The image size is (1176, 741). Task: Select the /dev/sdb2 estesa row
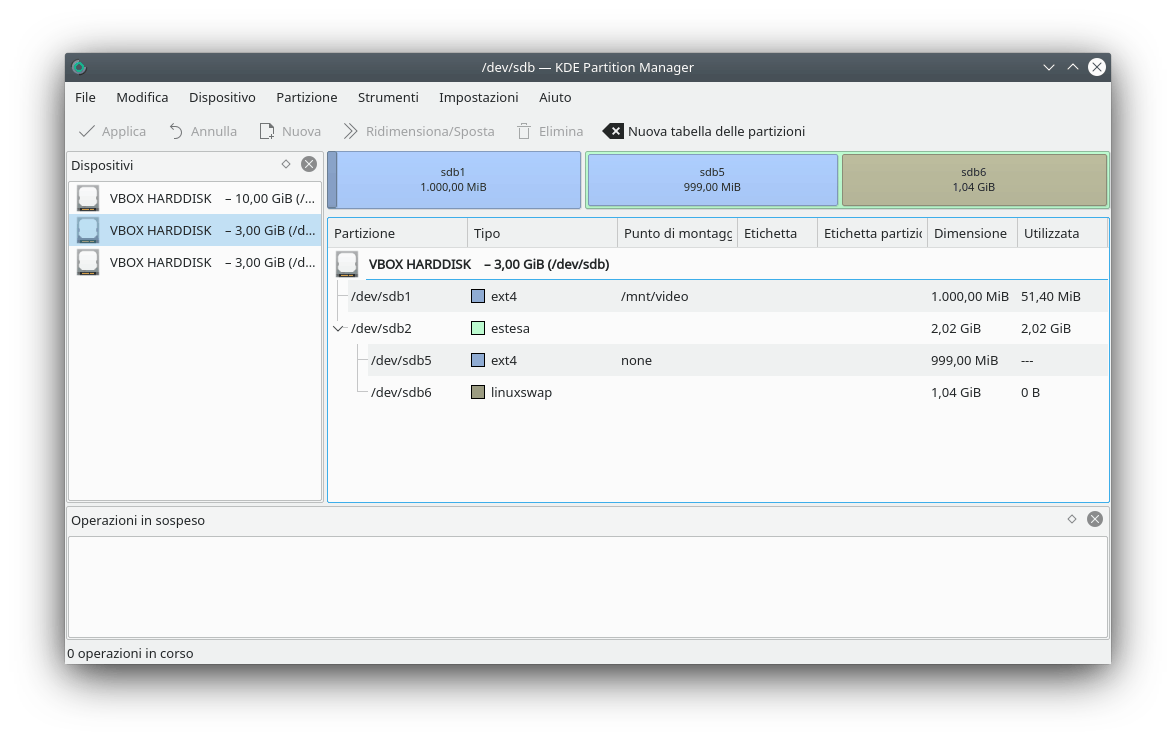718,328
